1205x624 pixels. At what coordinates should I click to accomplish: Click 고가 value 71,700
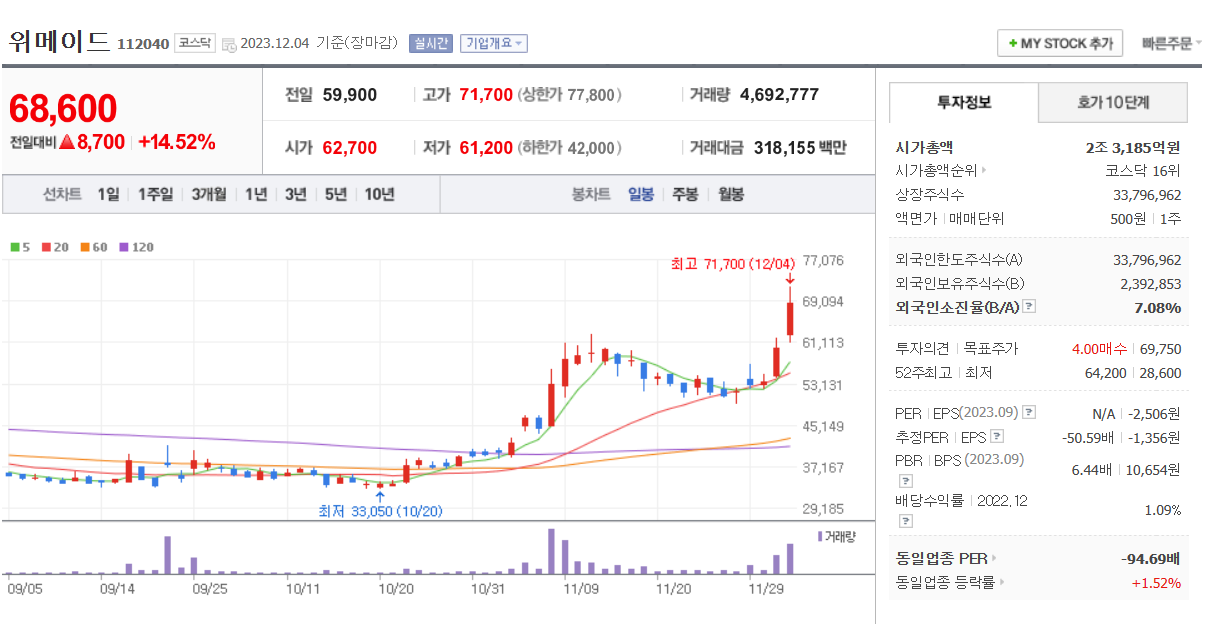(486, 95)
